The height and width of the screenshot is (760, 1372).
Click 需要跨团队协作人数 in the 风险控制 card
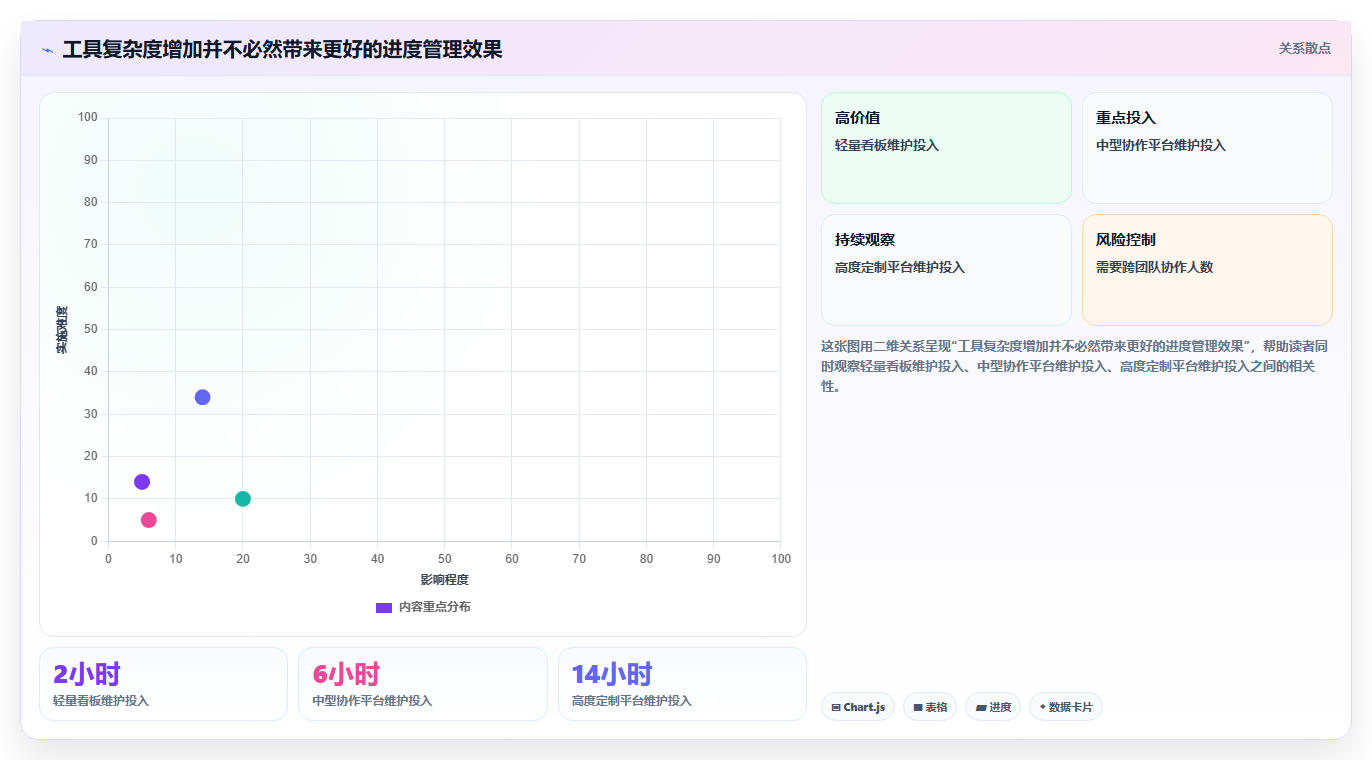[1155, 267]
